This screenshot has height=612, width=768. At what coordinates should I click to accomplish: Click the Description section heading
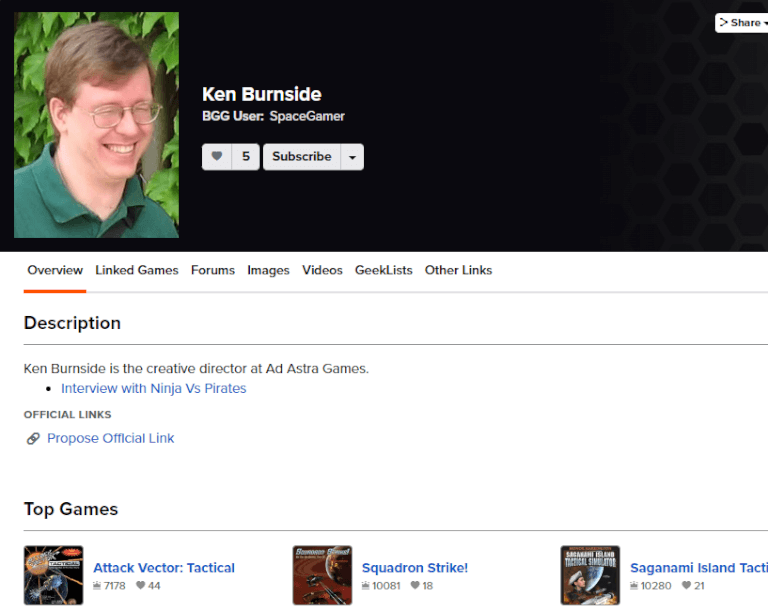point(72,323)
